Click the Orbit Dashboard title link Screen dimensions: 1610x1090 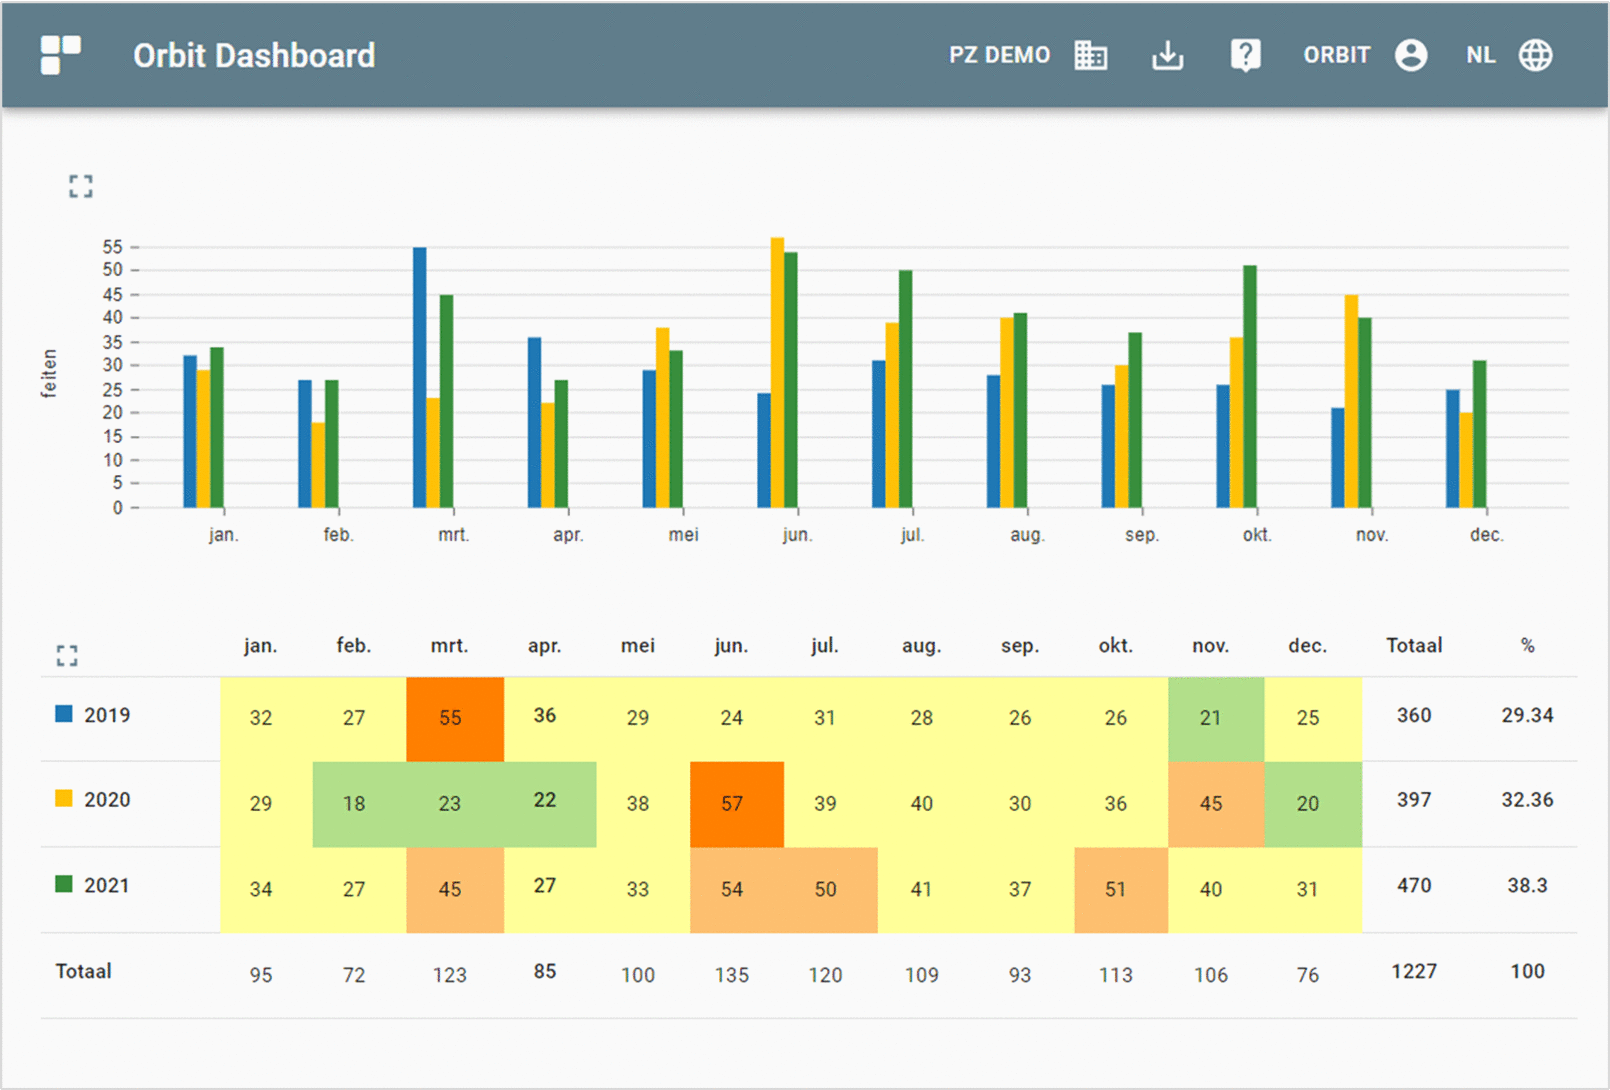click(255, 55)
